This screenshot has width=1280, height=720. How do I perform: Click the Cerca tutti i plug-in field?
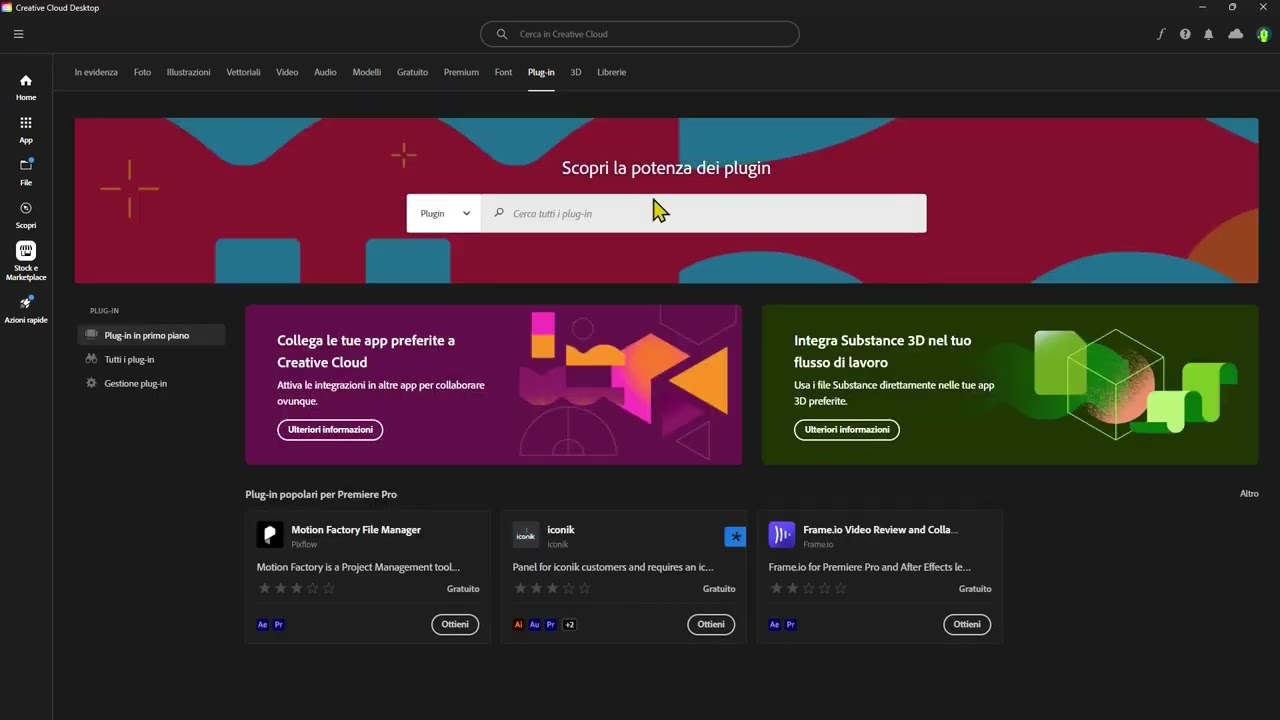click(x=704, y=213)
